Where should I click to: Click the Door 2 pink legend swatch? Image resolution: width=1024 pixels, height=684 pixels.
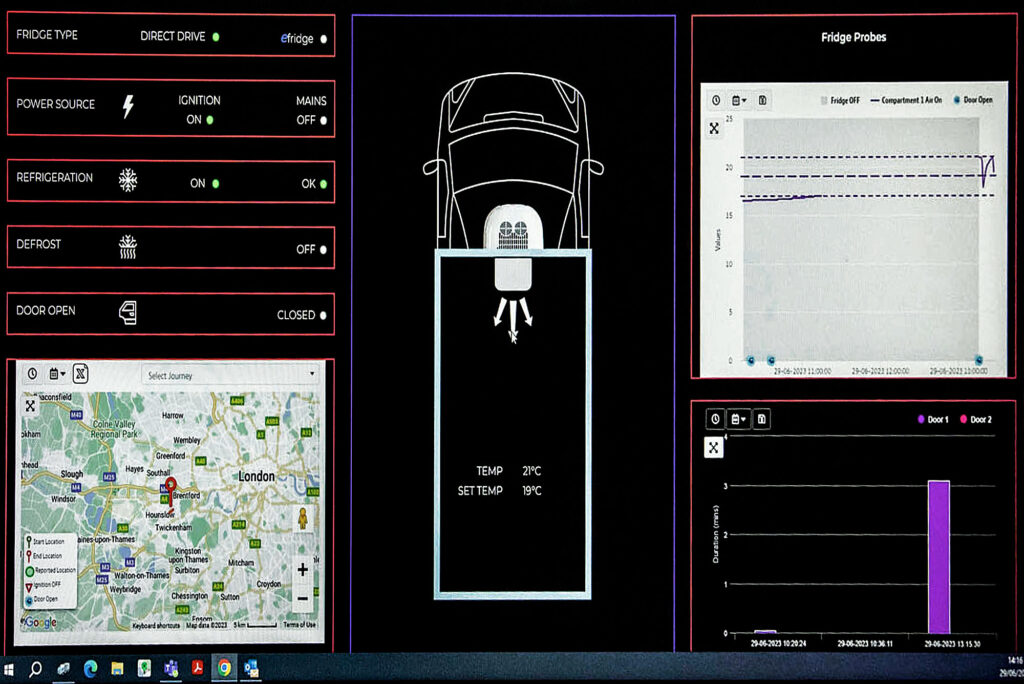coord(963,419)
